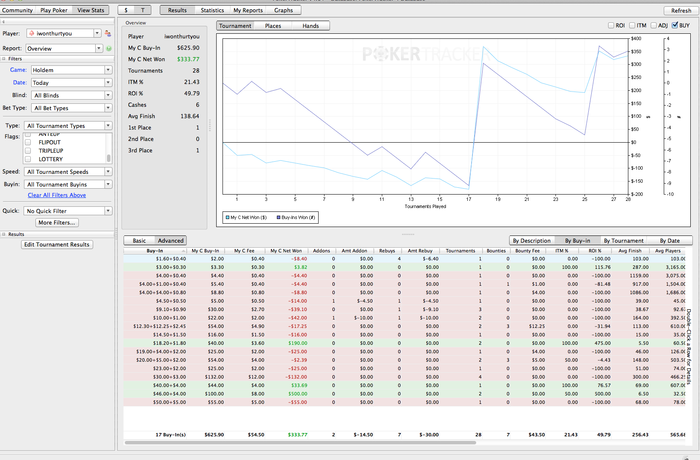Click the My C Net Won legend marker
The width and height of the screenshot is (700, 460).
tap(229, 215)
